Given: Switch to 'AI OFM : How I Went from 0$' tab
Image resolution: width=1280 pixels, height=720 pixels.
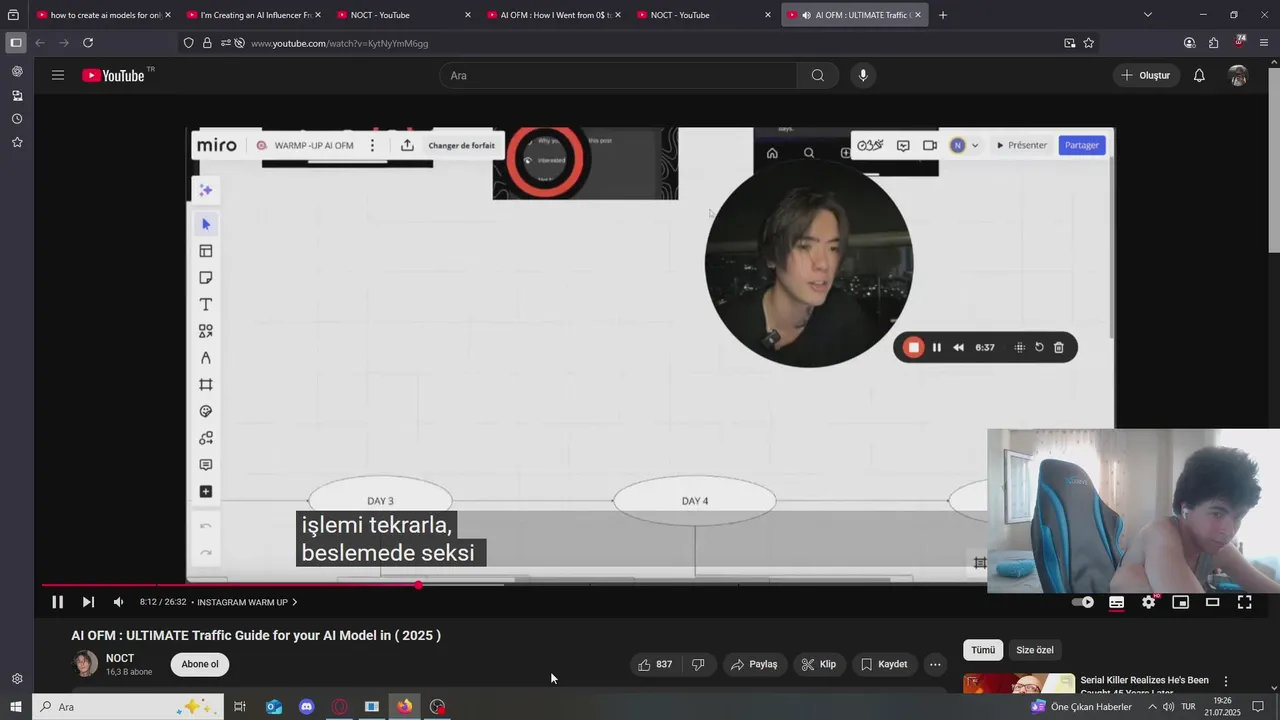Looking at the screenshot, I should pos(555,15).
